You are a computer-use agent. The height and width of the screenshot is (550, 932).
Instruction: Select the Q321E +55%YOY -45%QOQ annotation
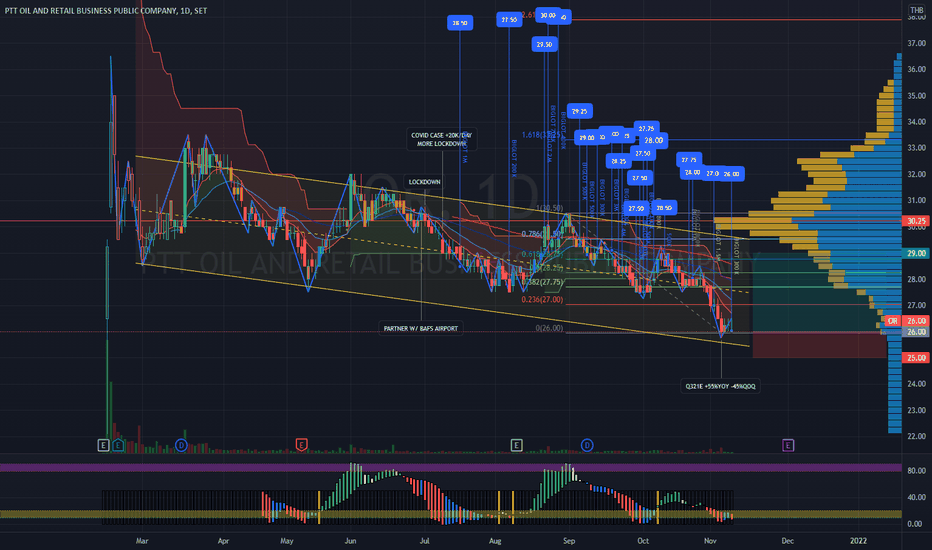point(720,386)
